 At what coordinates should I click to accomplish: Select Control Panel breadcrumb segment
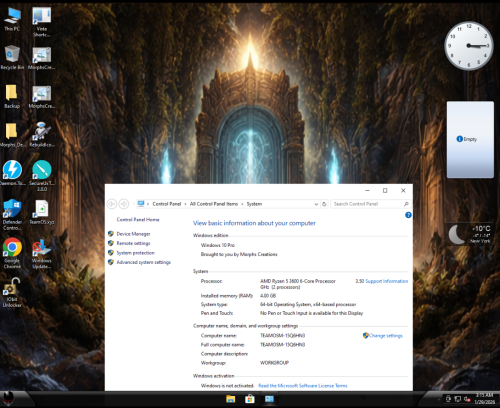(167, 204)
